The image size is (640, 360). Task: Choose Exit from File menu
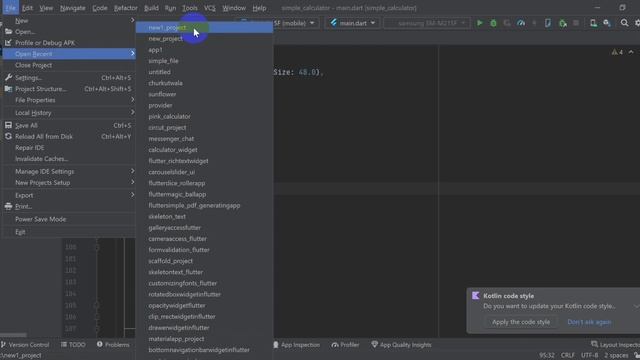pyautogui.click(x=69, y=232)
